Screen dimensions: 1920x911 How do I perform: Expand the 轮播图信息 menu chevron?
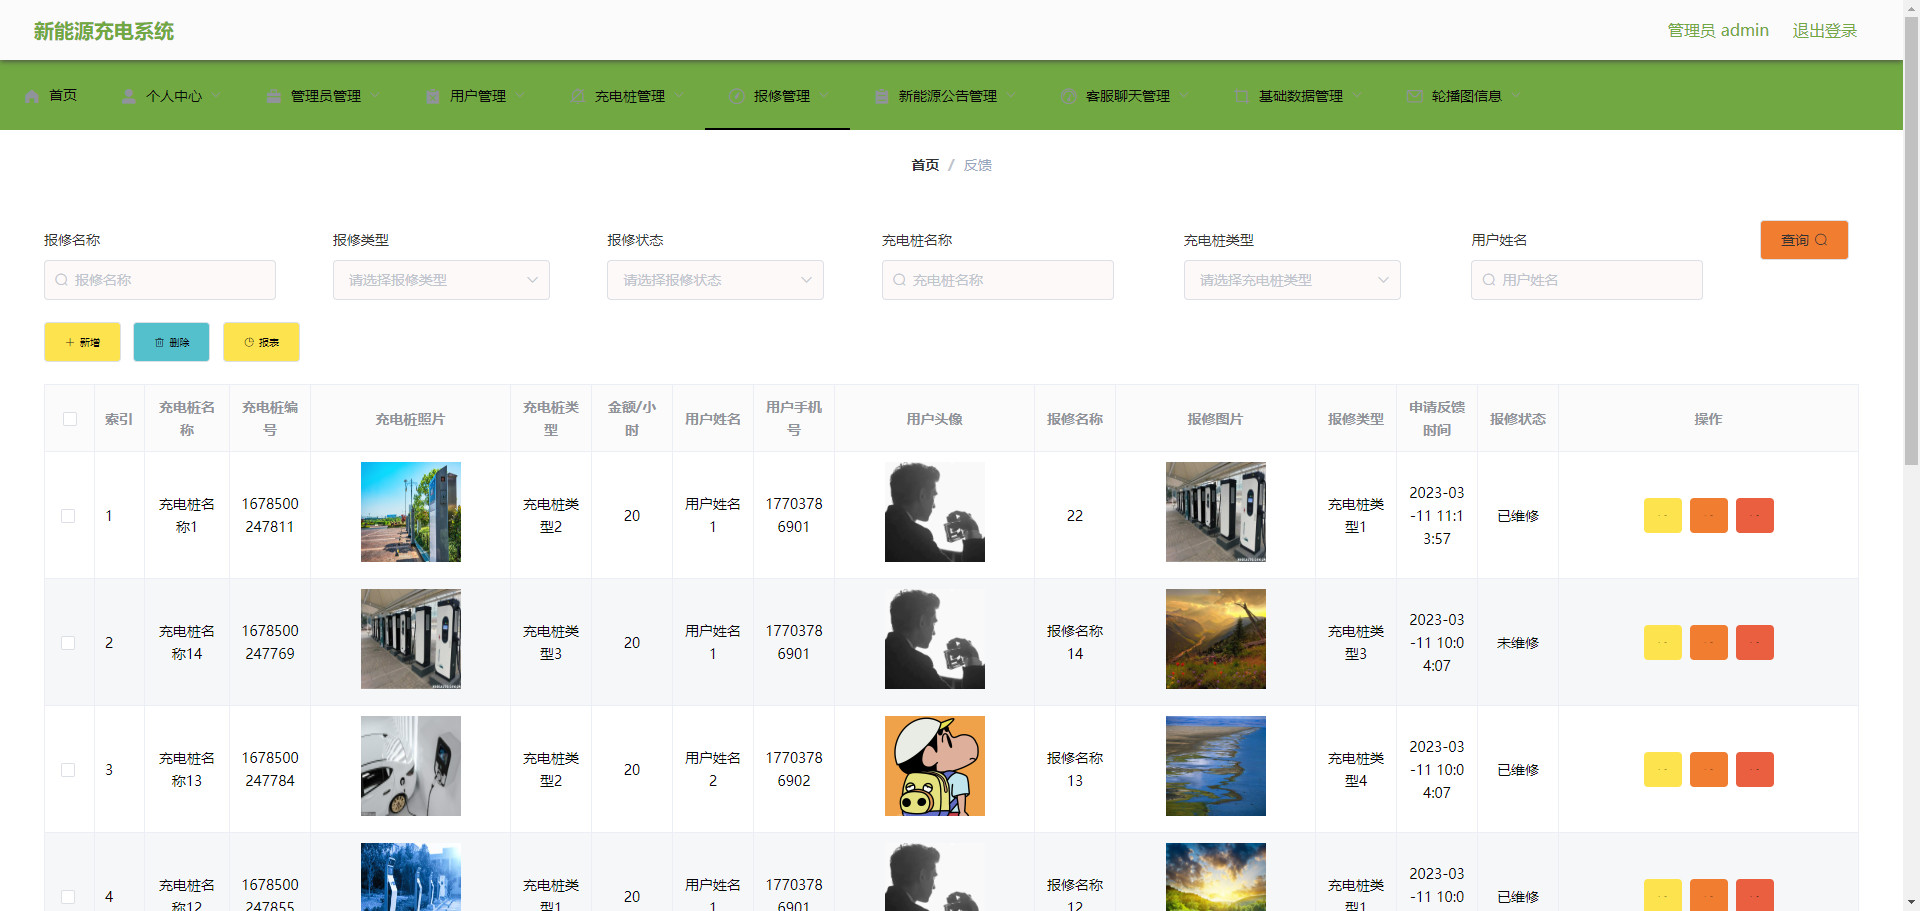[1515, 96]
